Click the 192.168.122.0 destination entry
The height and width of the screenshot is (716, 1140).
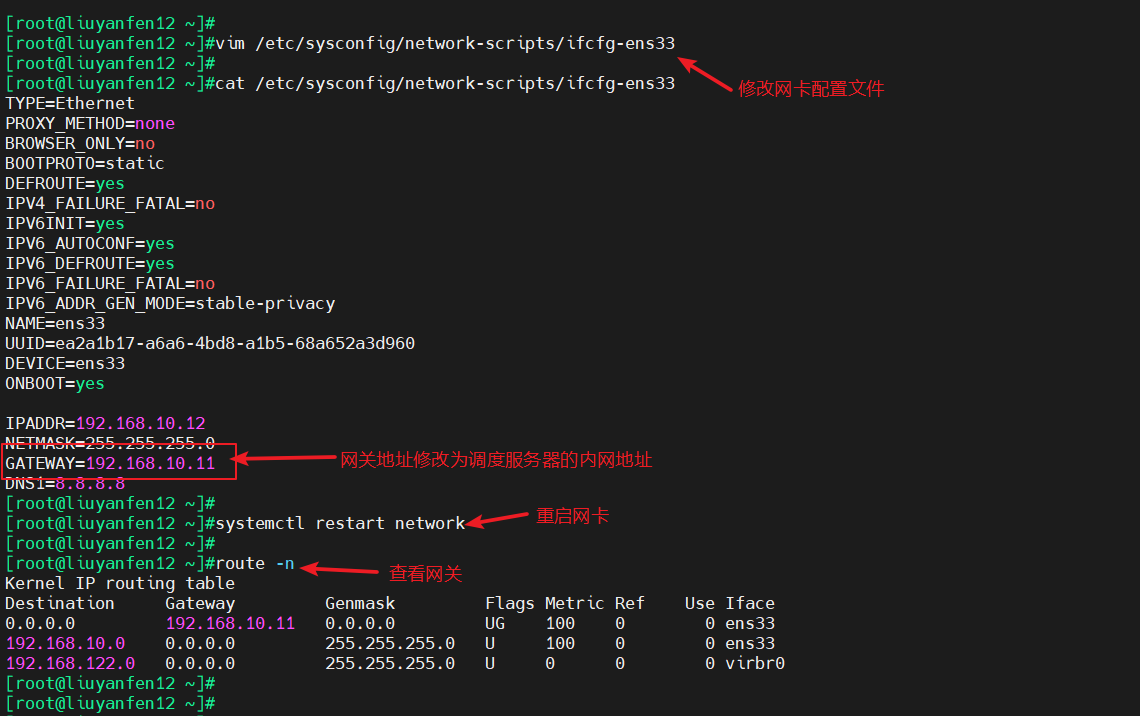(x=70, y=663)
